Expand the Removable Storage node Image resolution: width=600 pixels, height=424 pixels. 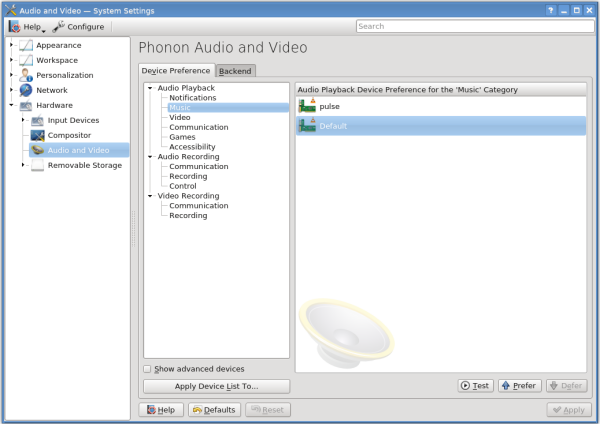pyautogui.click(x=23, y=165)
